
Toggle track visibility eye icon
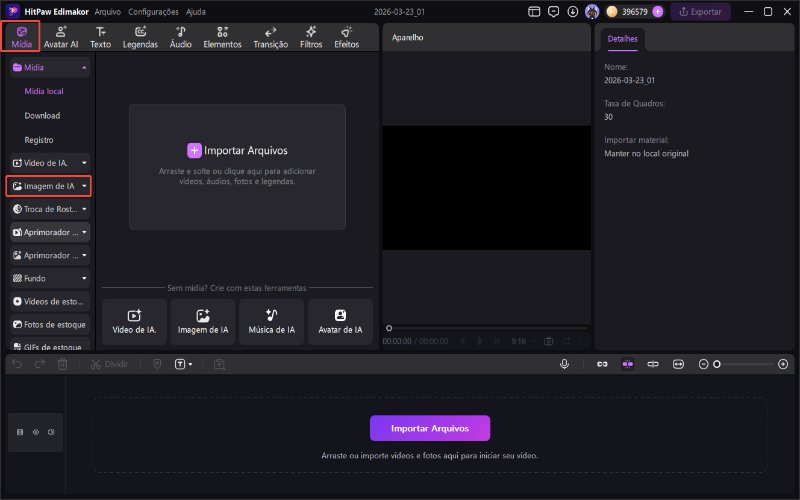click(36, 432)
